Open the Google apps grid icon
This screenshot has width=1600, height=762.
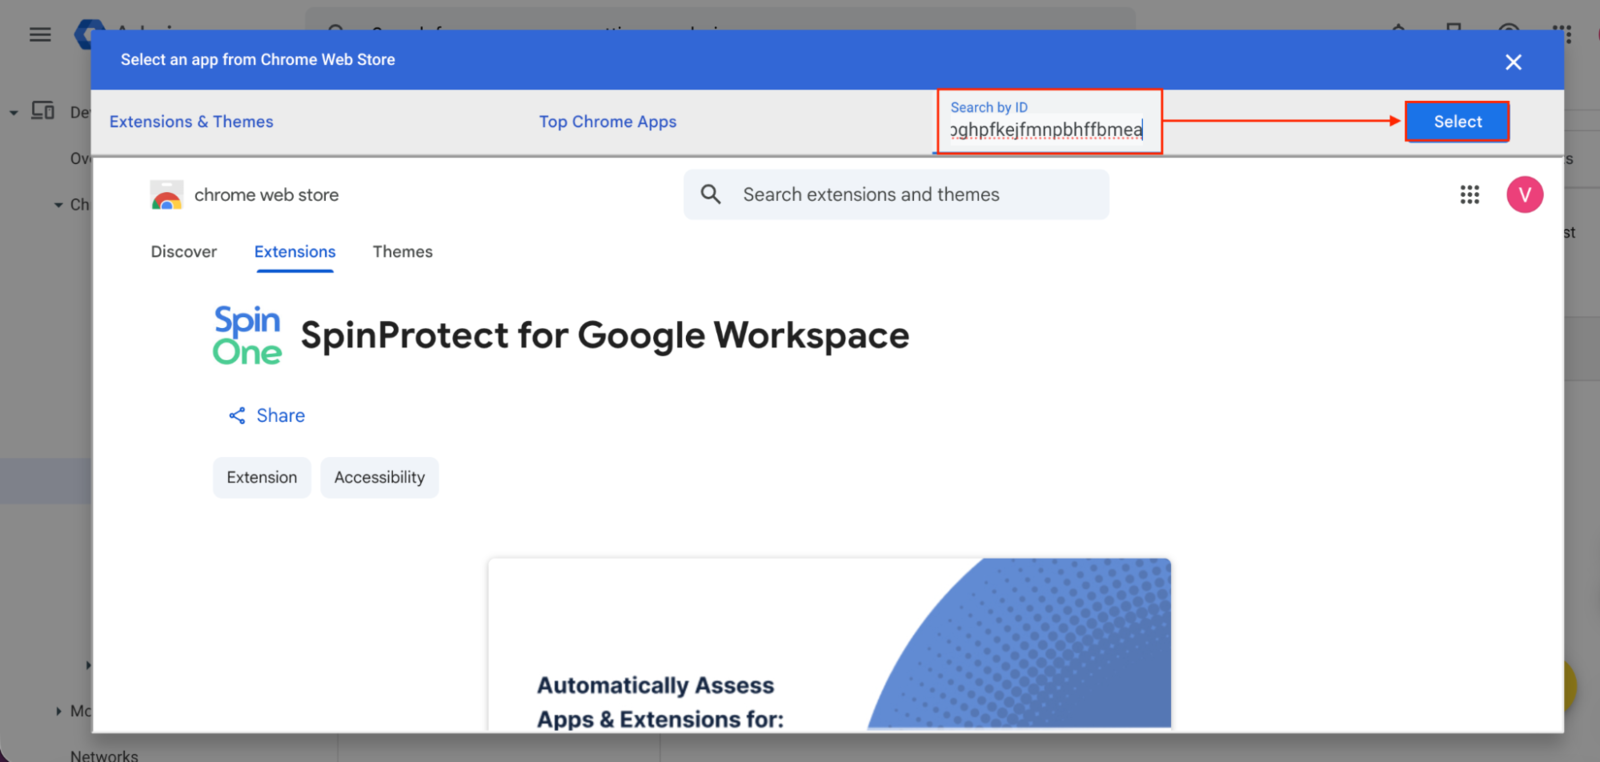point(1469,194)
